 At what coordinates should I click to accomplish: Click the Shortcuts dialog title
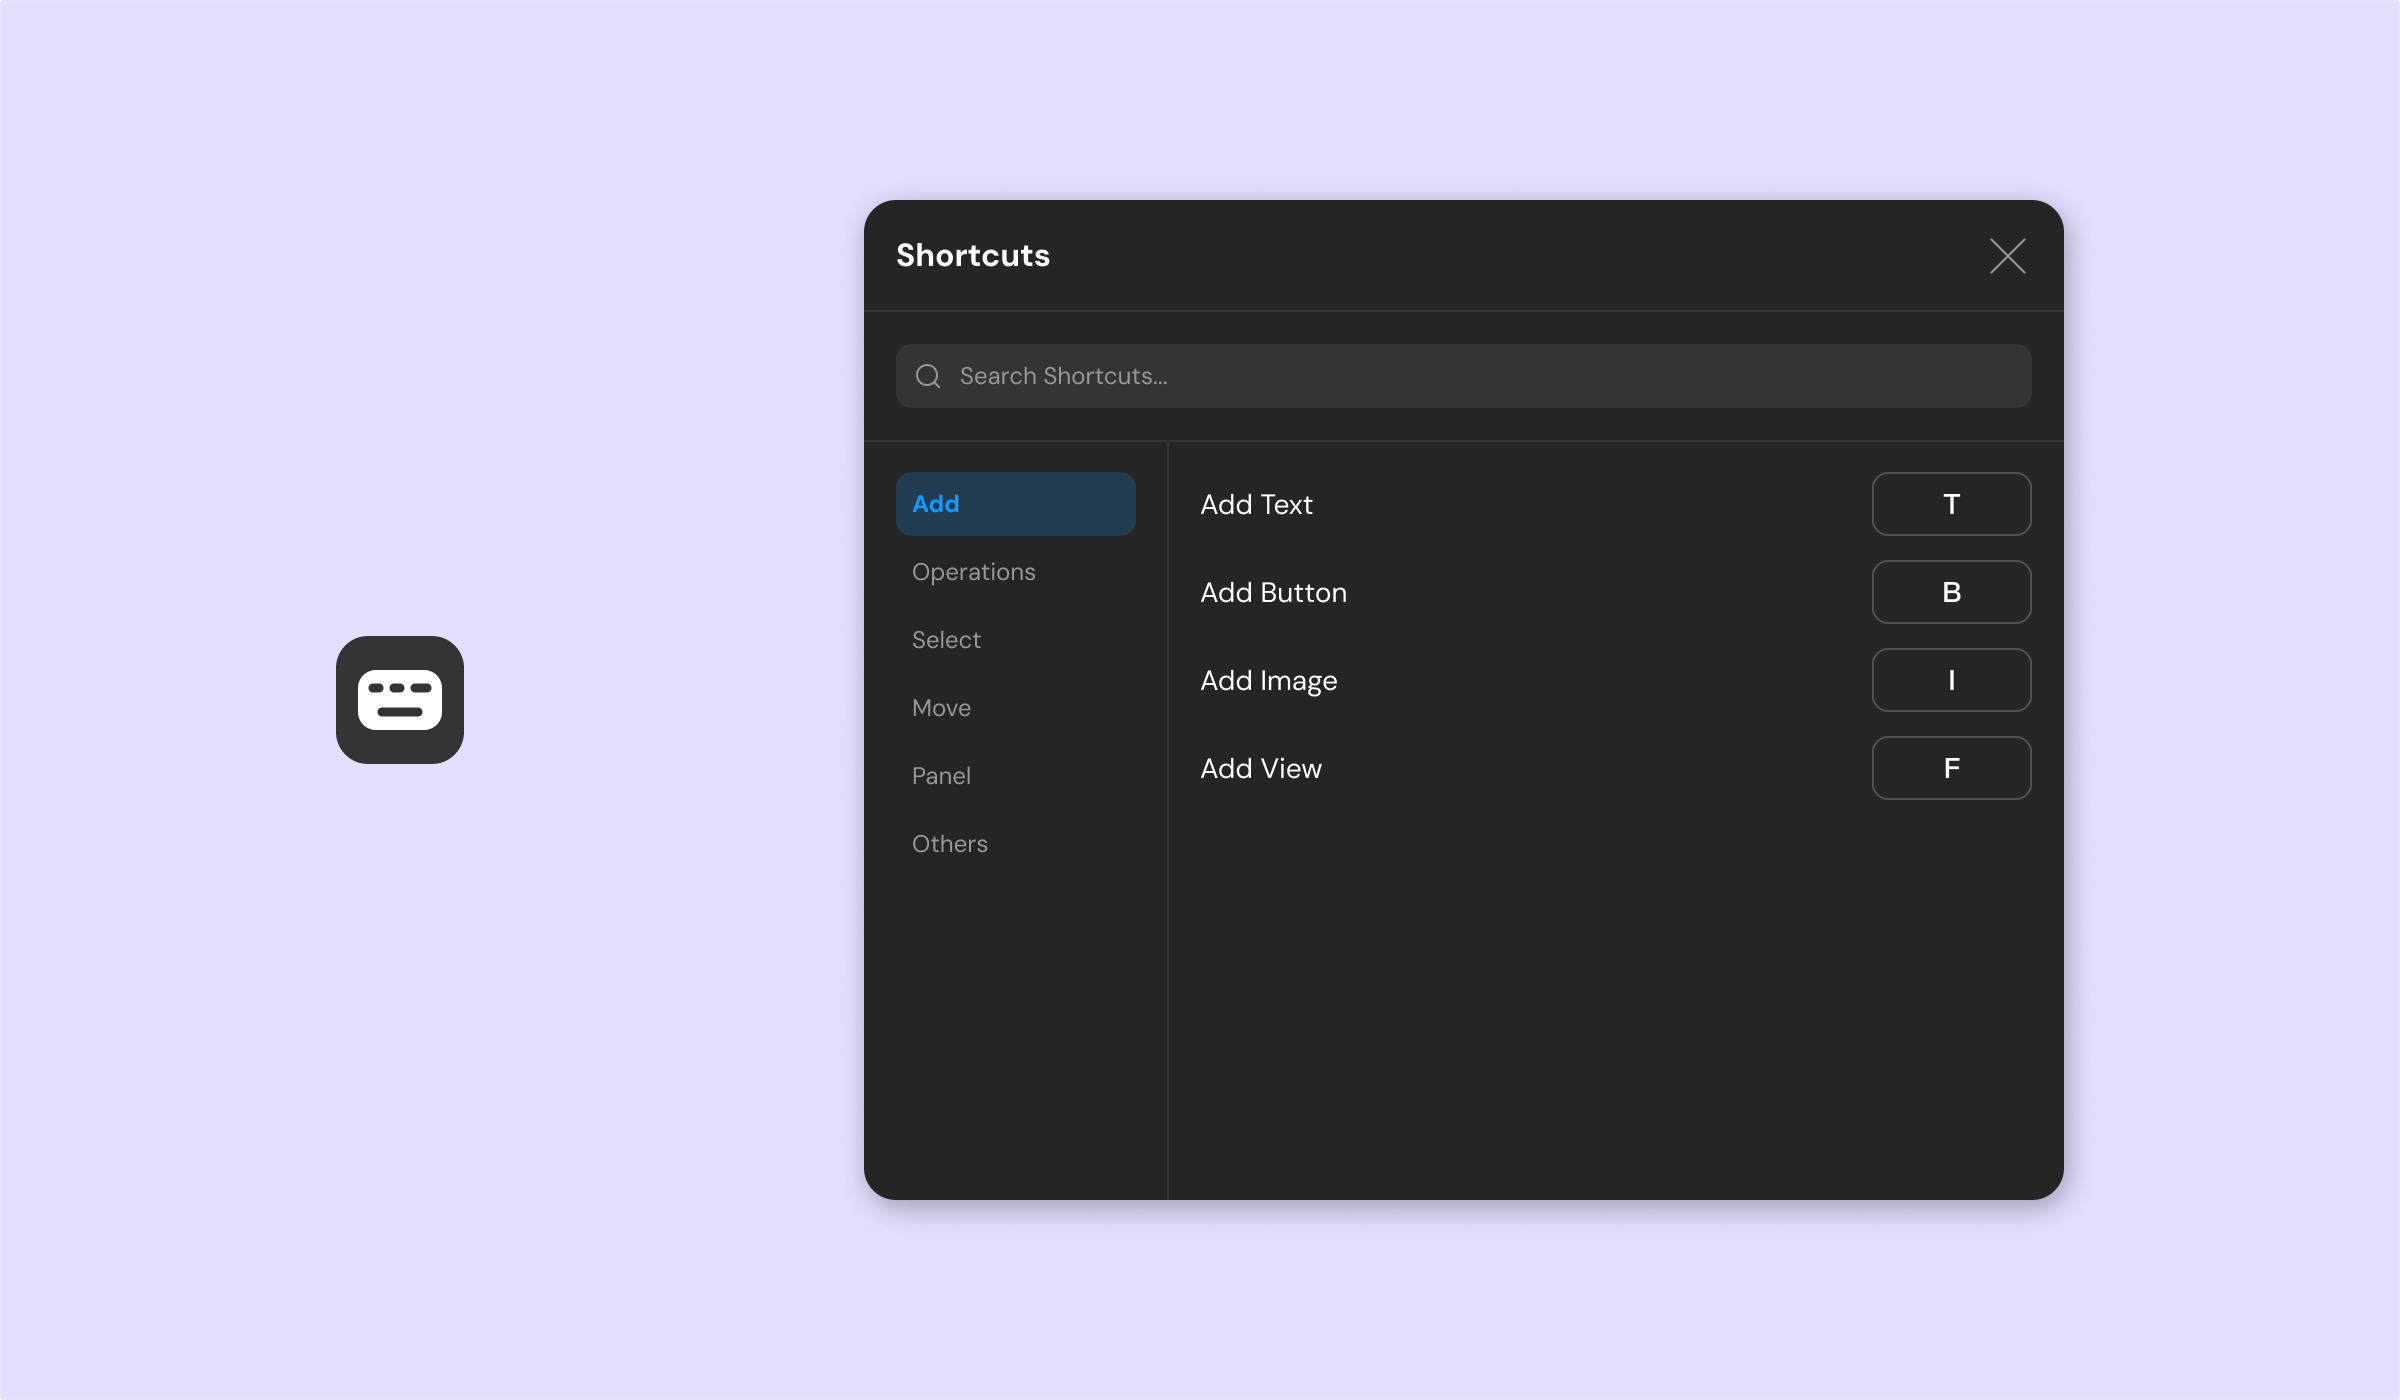click(973, 255)
